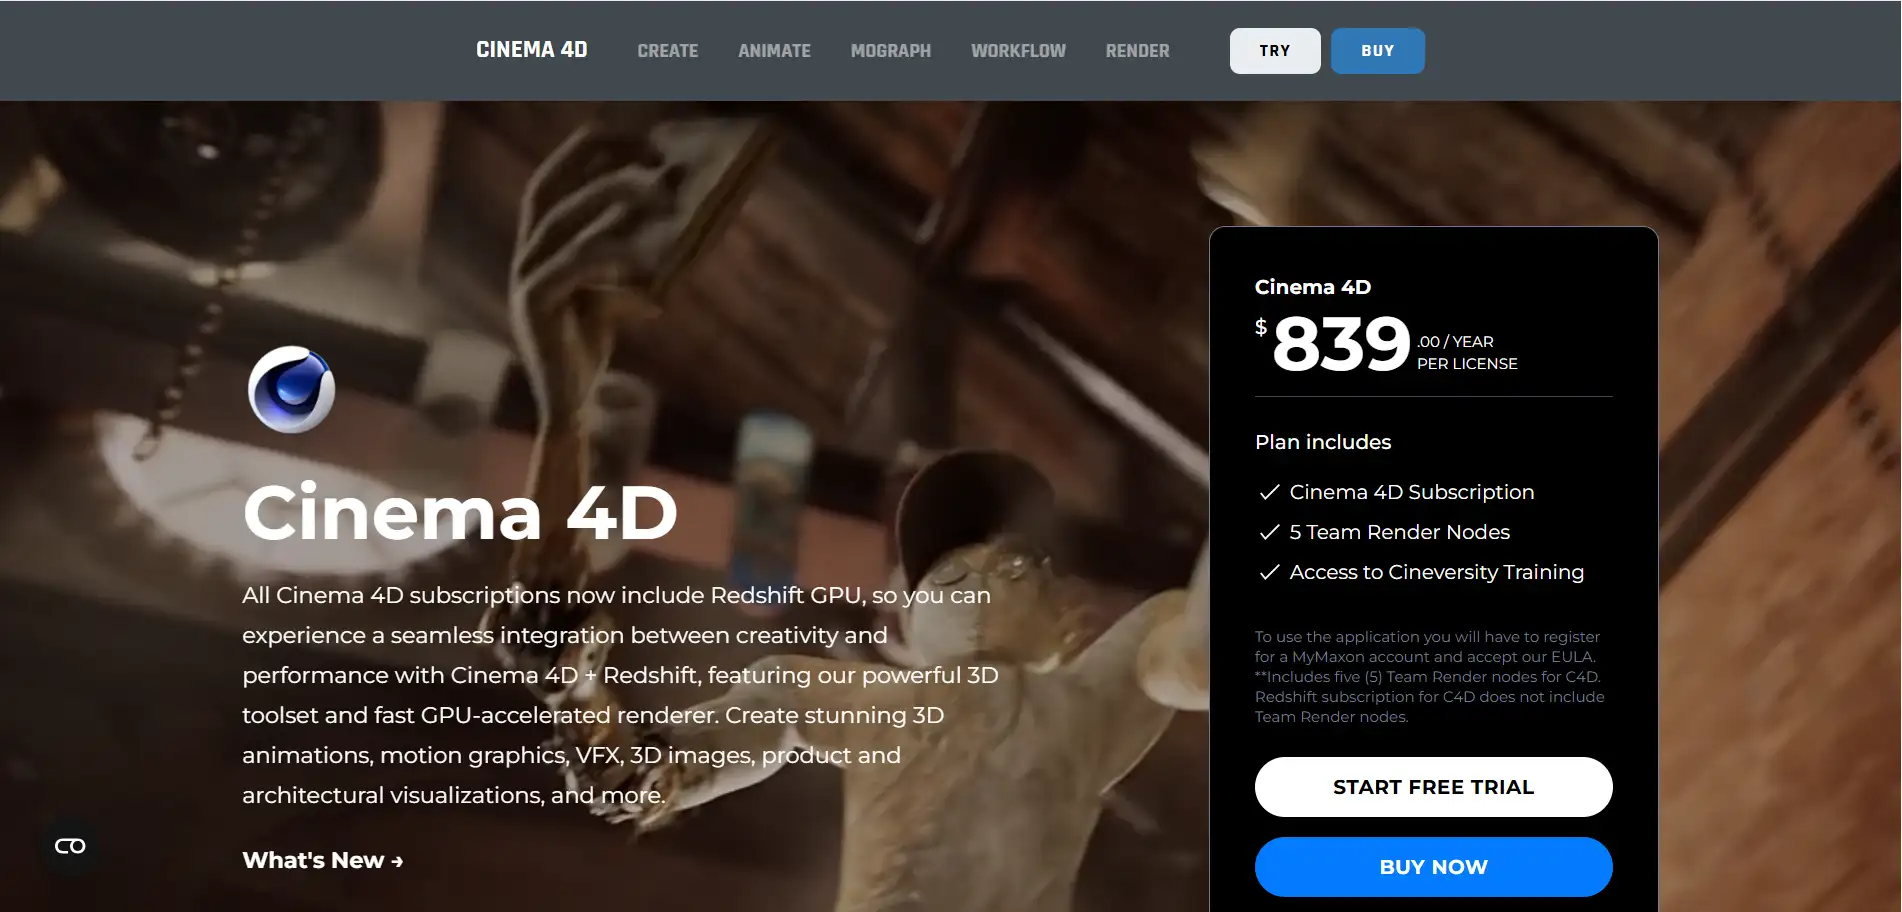Click the MyMaxon account EULA disclaimer text

[x=1430, y=677]
